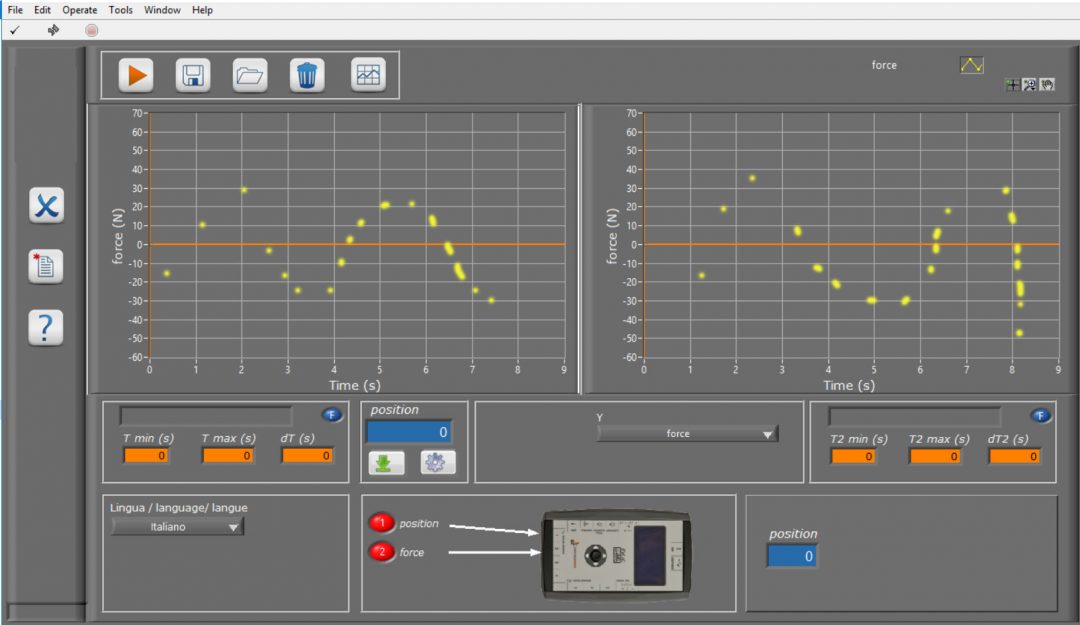Save the measurement using the floppy disk icon
This screenshot has height=625, width=1080.
[193, 75]
